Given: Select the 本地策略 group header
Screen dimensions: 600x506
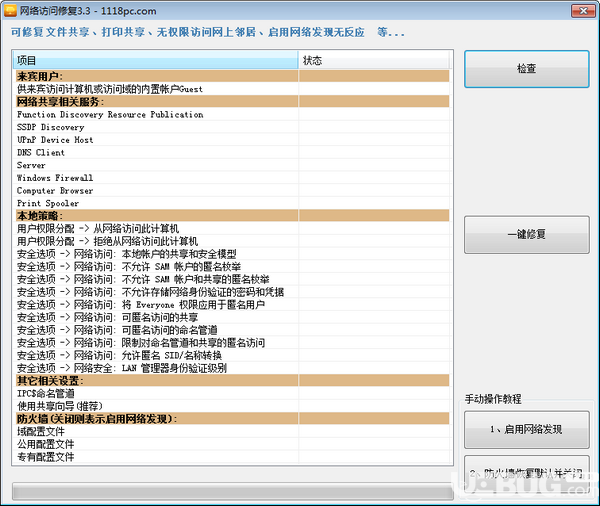Looking at the screenshot, I should (232, 215).
